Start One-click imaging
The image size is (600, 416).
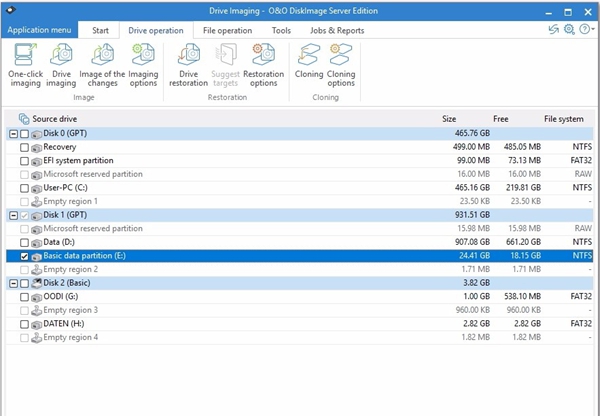click(x=25, y=65)
